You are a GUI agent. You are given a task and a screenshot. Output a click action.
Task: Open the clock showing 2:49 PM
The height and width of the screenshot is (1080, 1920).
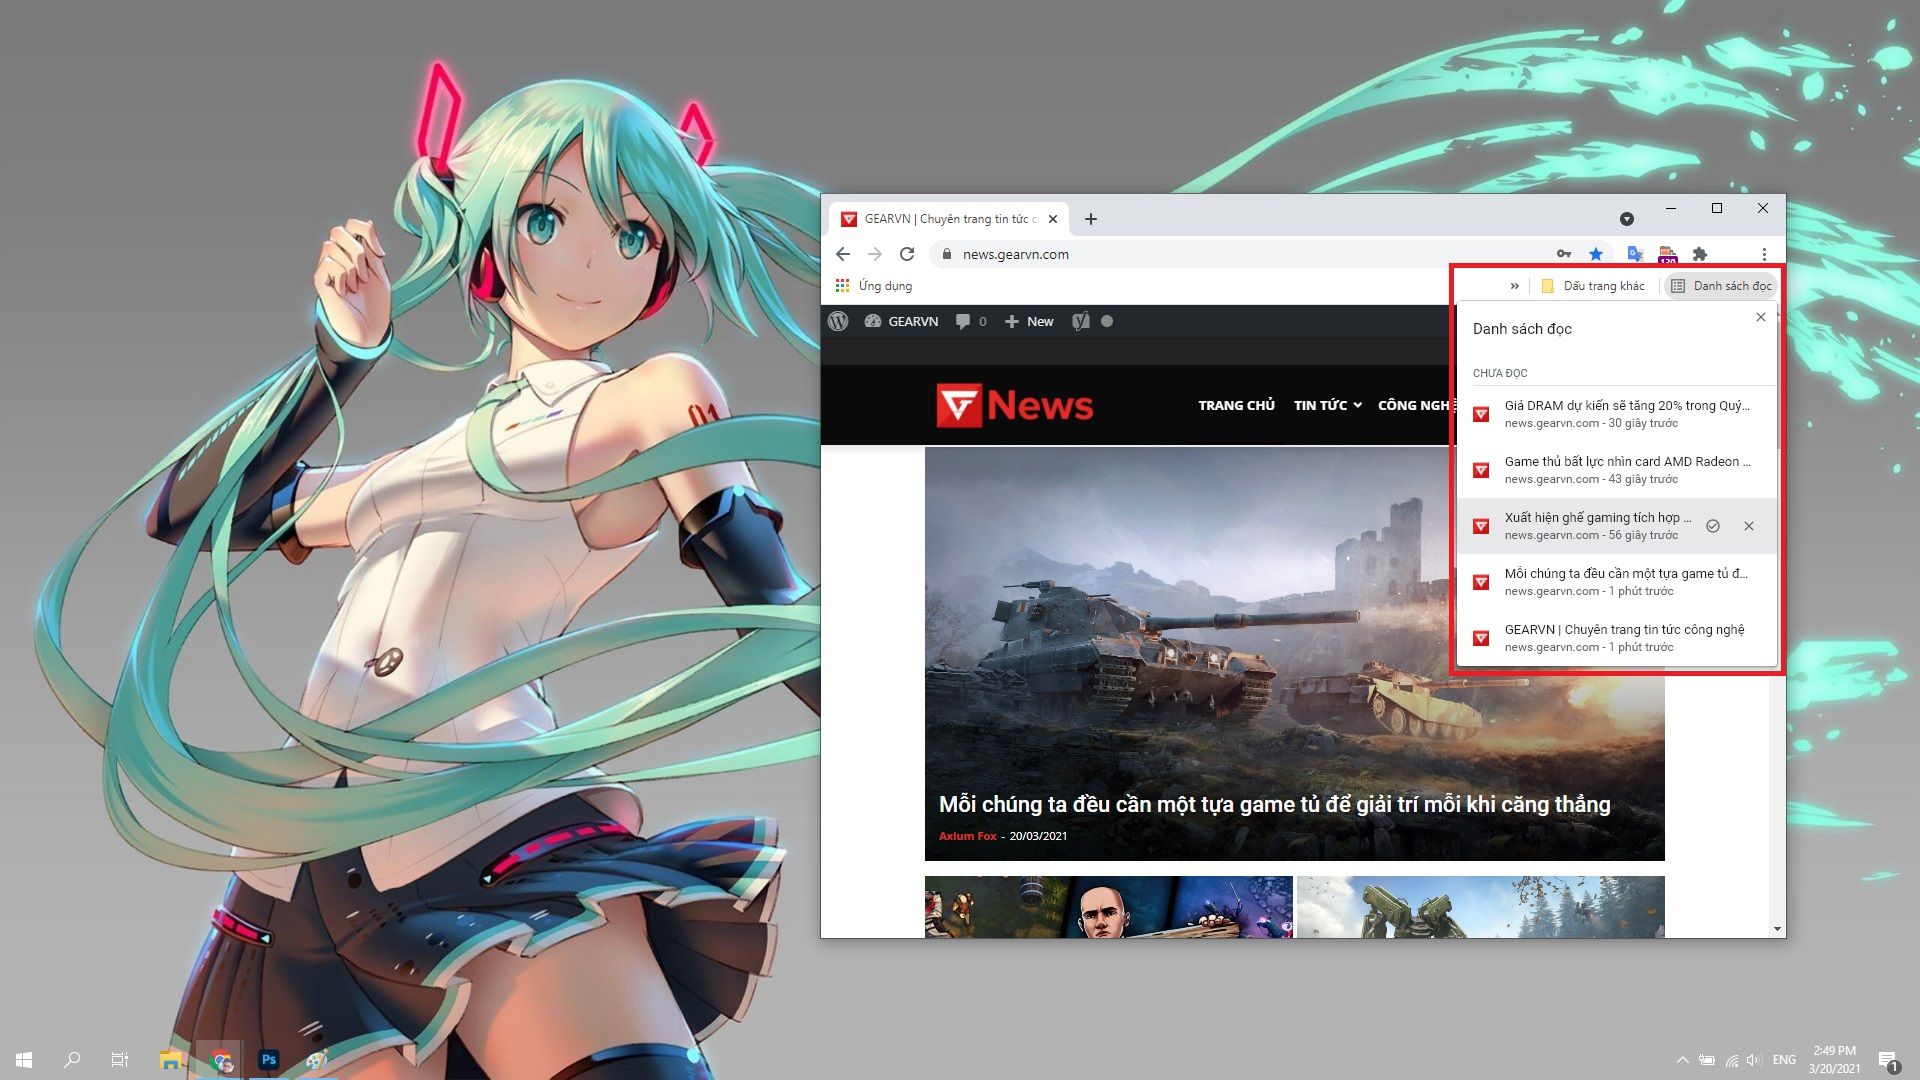point(1835,1060)
